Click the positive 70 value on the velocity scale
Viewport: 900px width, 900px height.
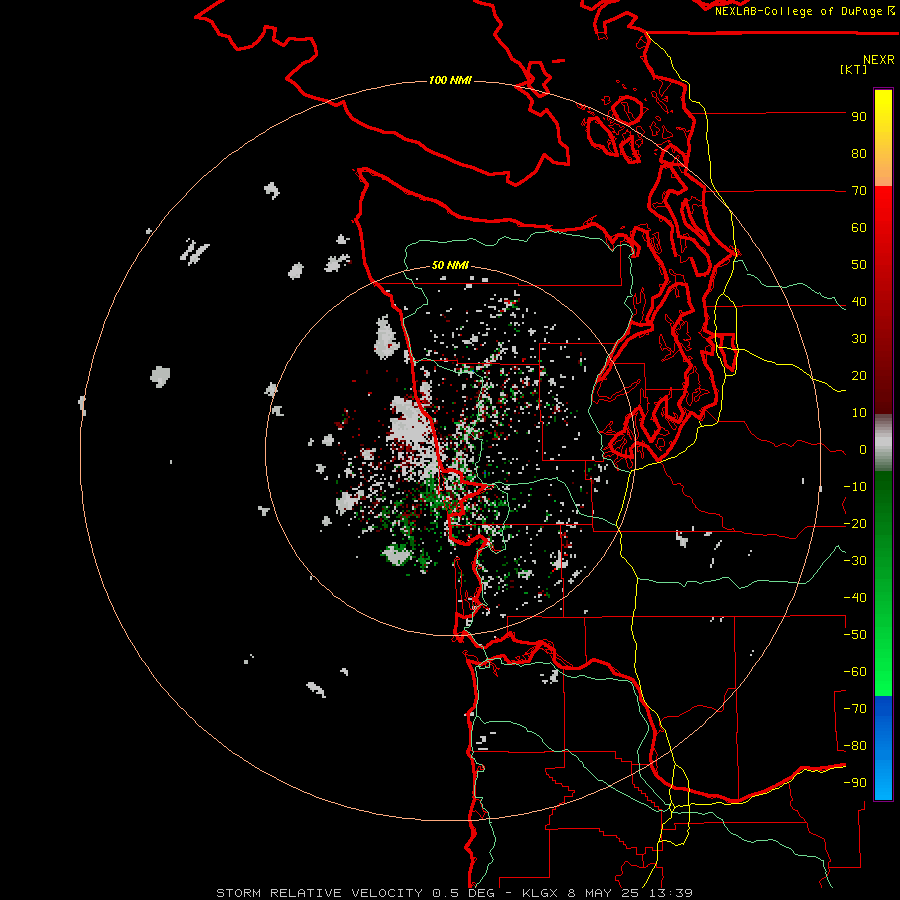859,191
